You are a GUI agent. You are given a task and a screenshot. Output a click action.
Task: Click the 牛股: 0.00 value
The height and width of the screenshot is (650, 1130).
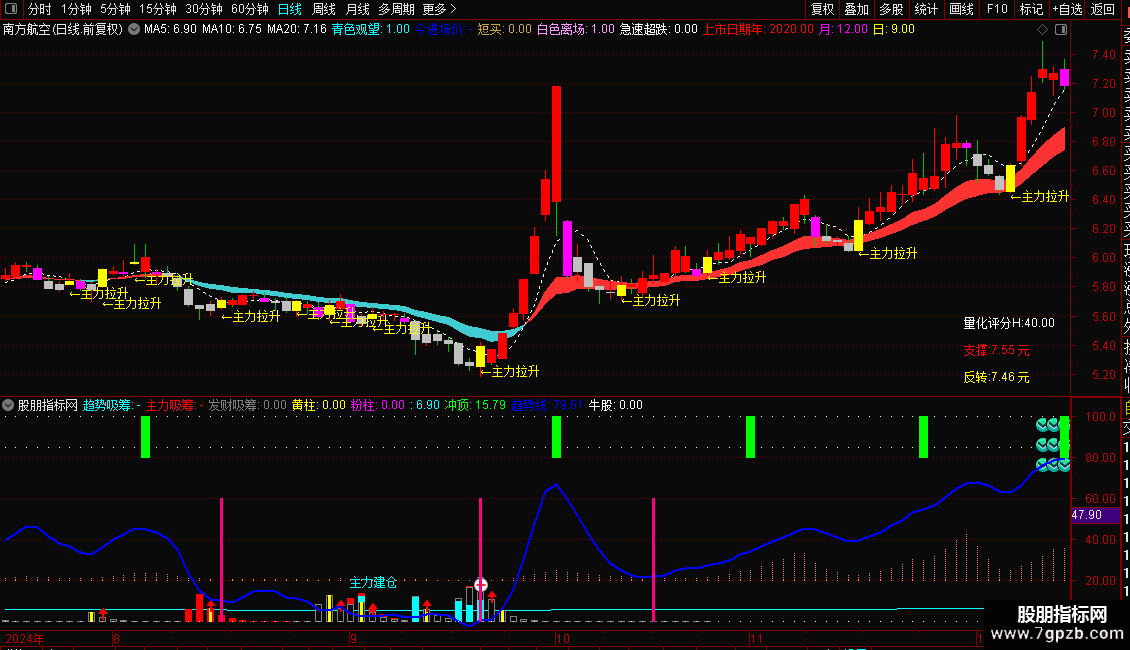coord(615,405)
